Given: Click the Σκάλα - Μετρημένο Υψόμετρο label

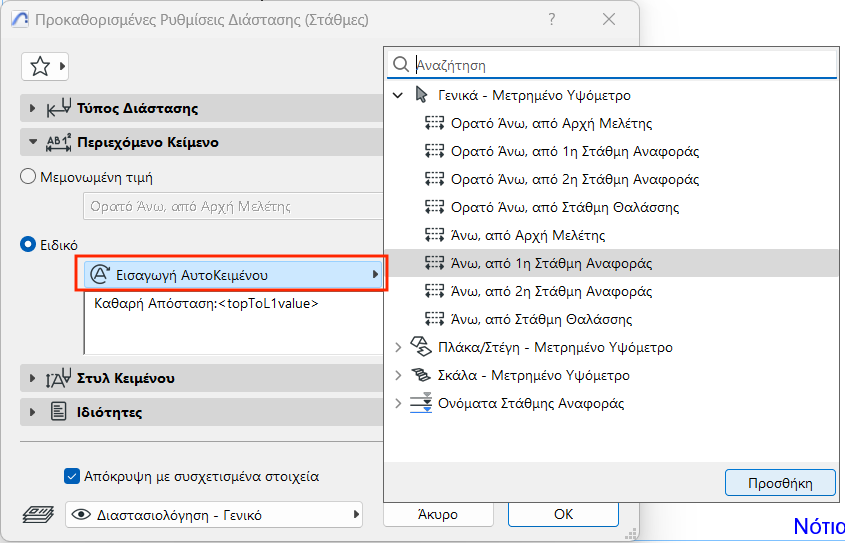Looking at the screenshot, I should tap(534, 375).
